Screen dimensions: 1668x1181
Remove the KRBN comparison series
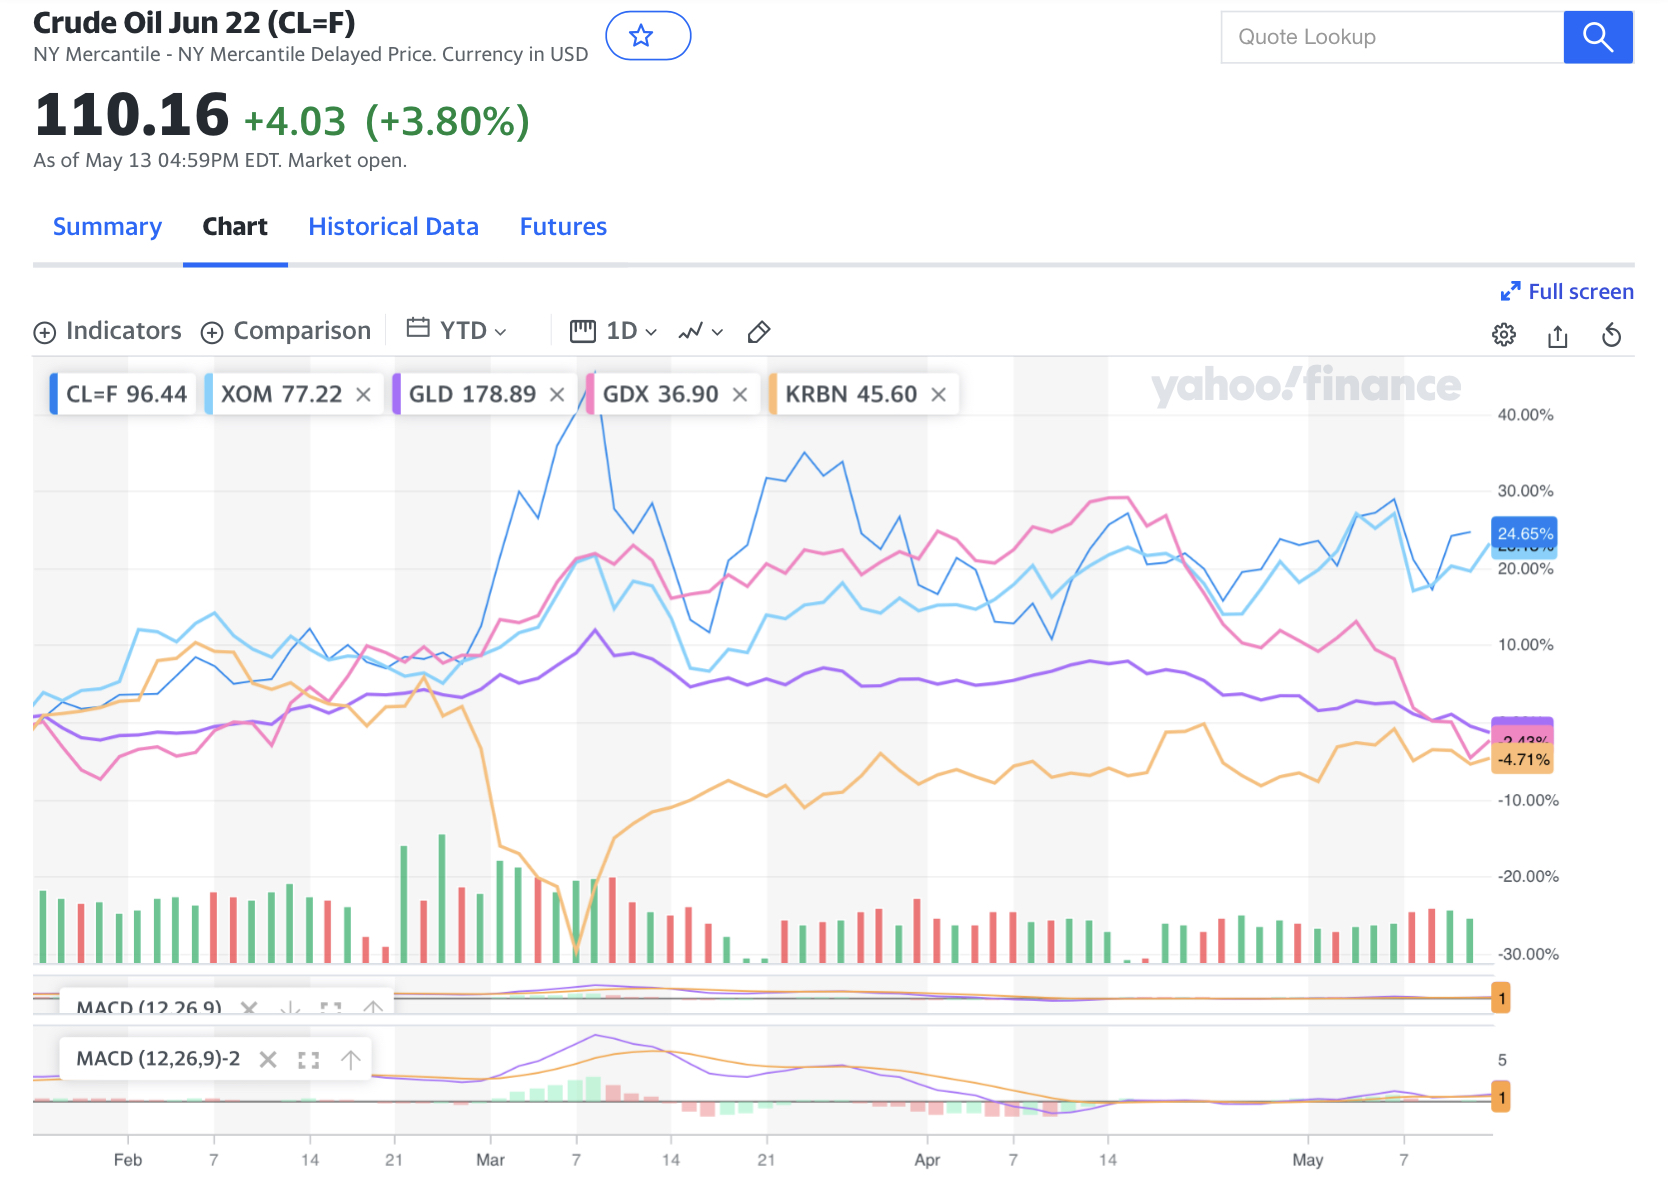click(x=938, y=395)
